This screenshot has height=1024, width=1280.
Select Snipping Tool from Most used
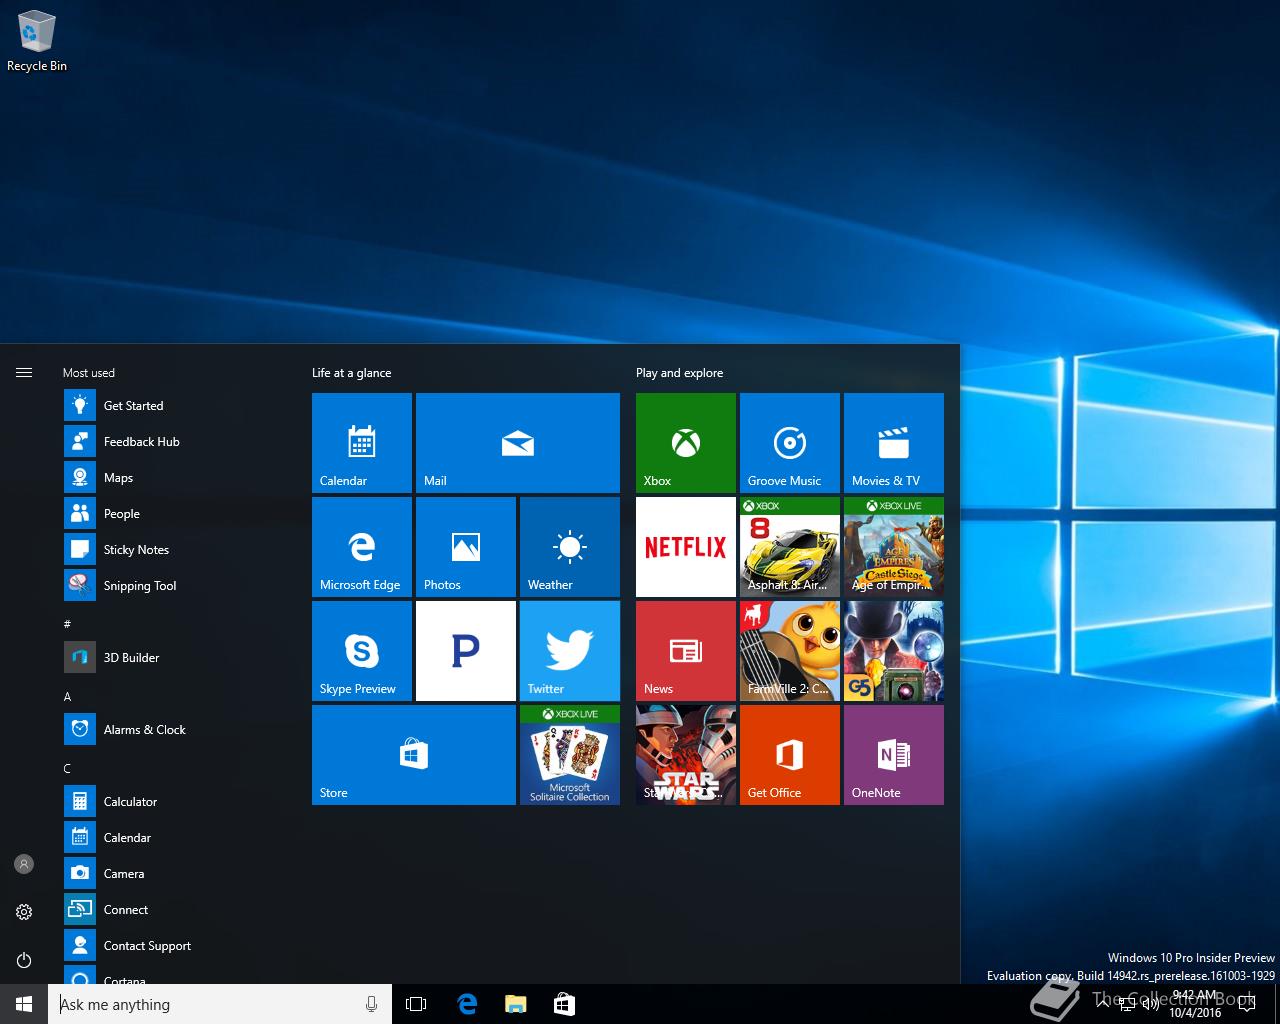coord(139,586)
